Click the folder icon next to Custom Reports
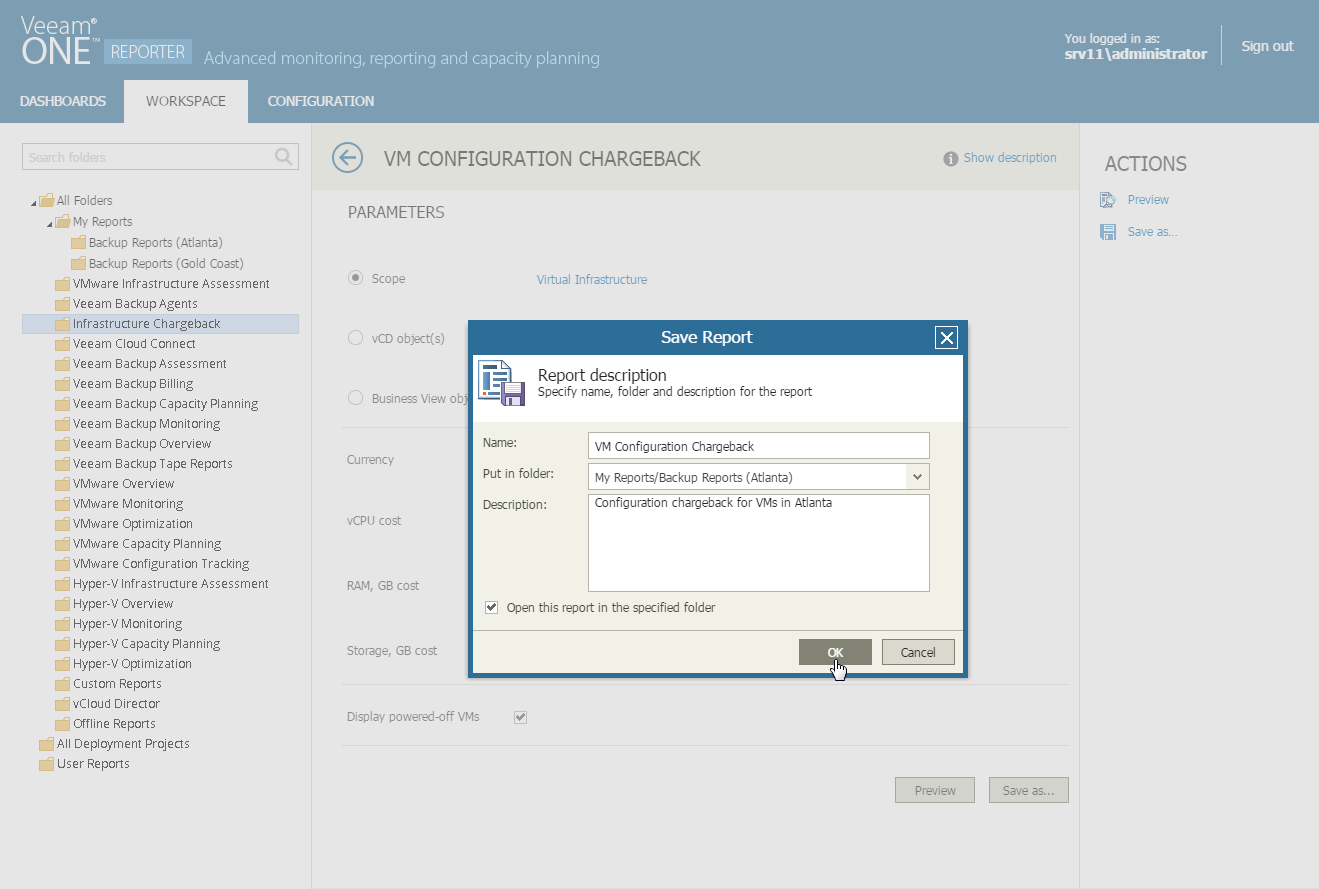 63,684
